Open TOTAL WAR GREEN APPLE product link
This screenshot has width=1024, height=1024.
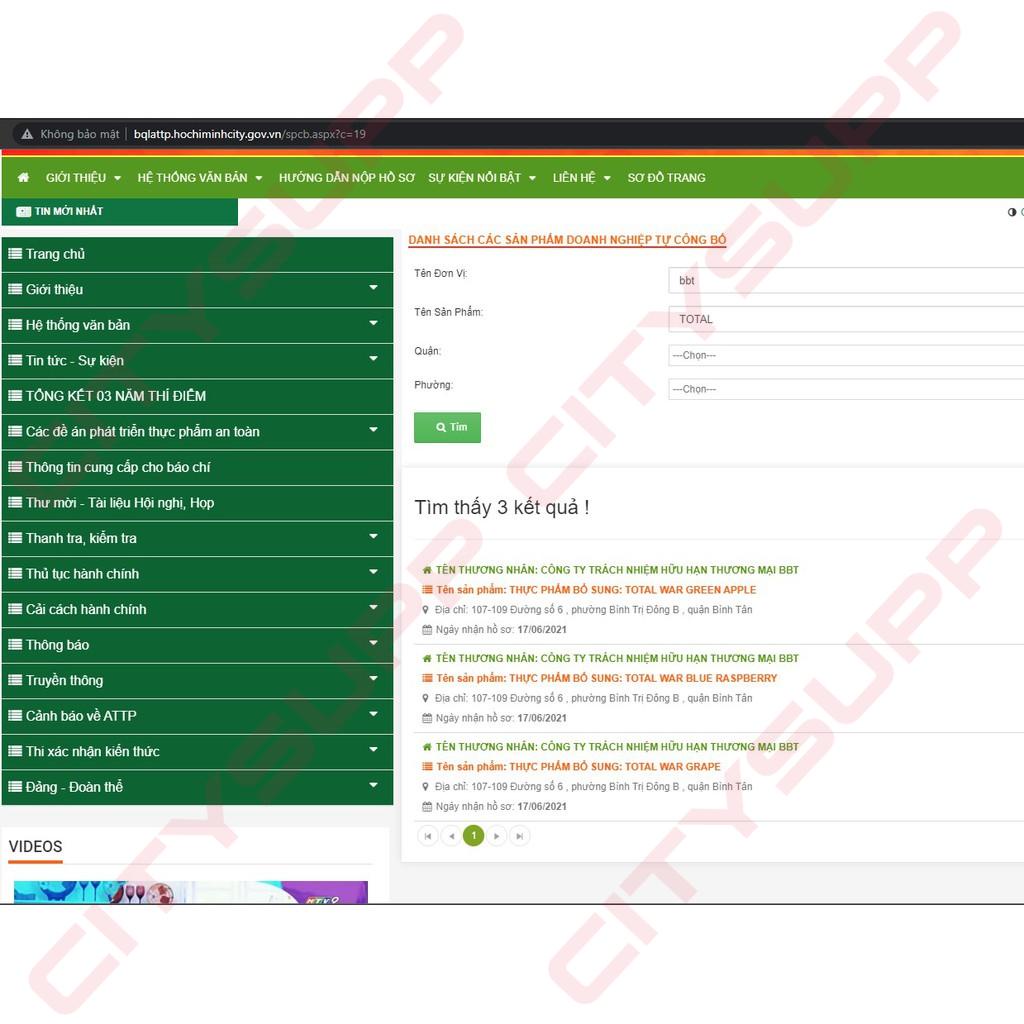click(x=596, y=590)
